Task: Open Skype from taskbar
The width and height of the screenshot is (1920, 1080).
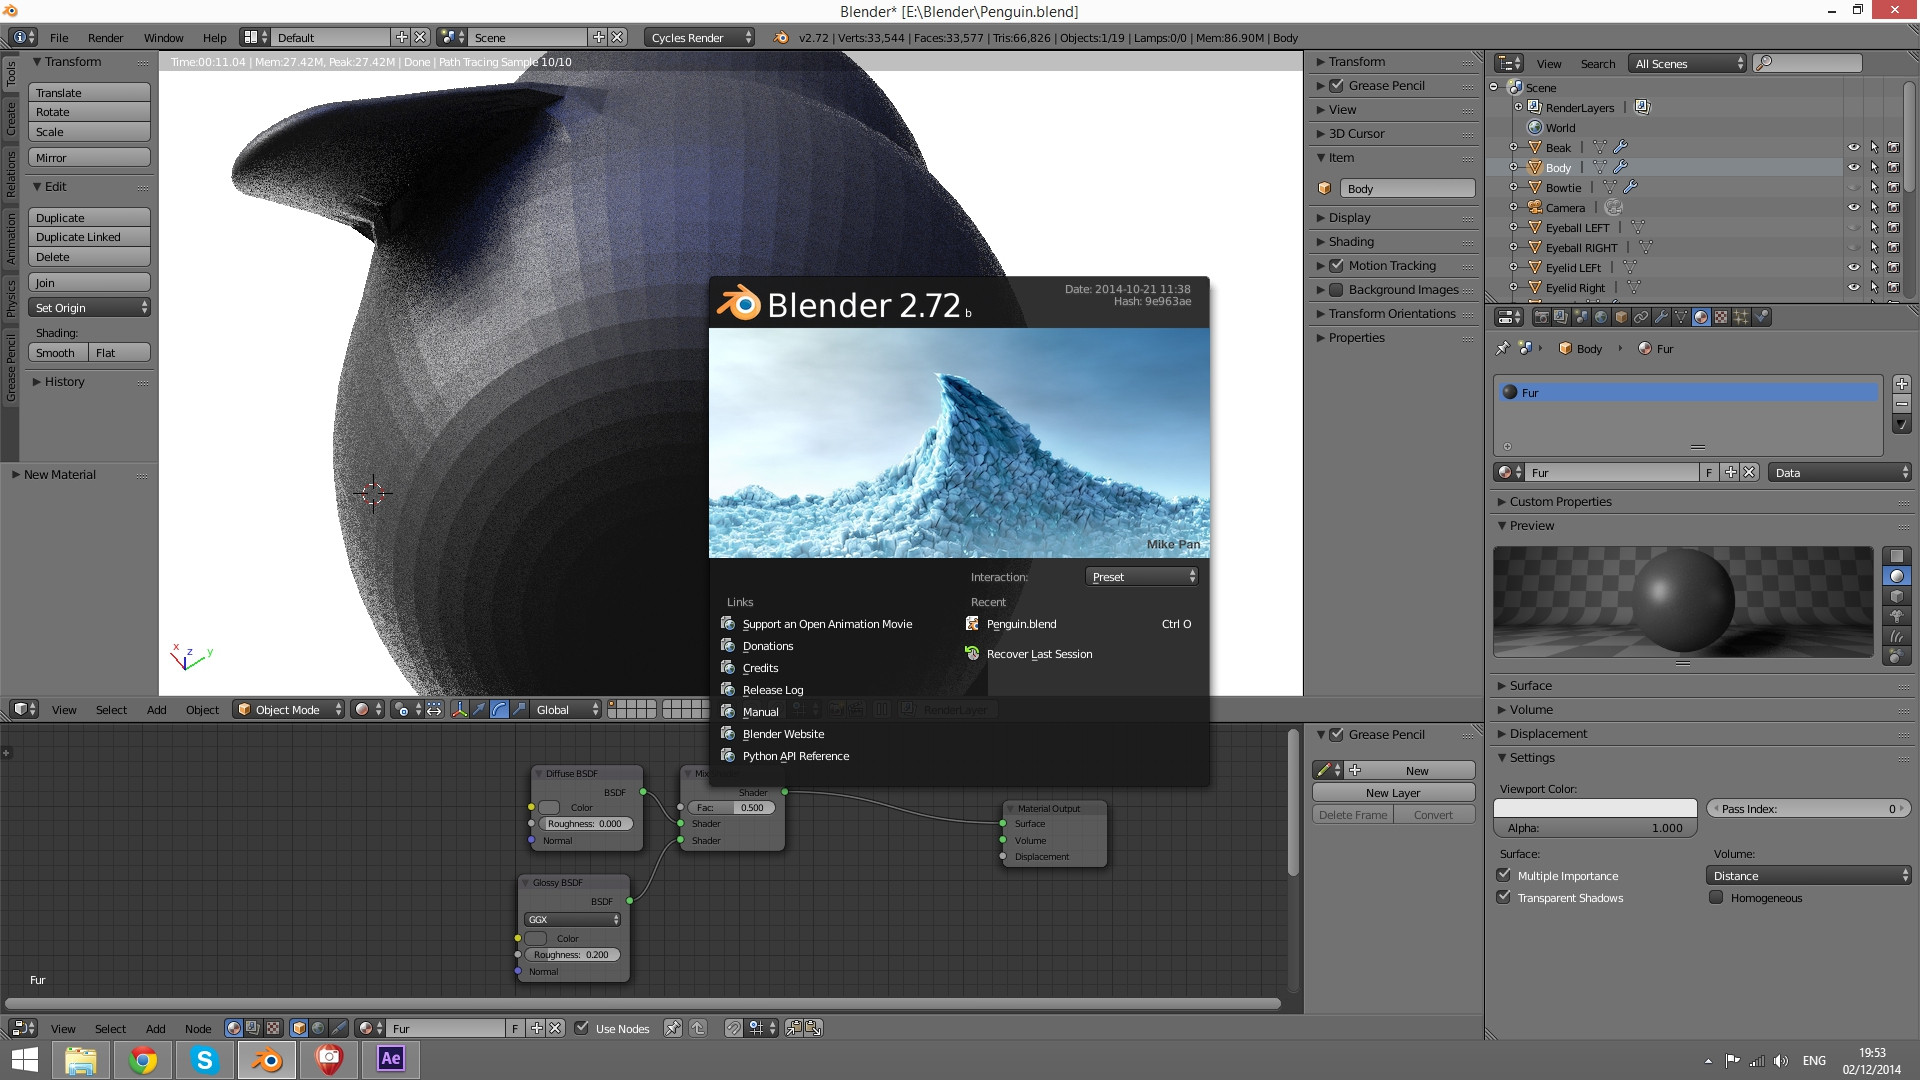Action: click(x=205, y=1060)
